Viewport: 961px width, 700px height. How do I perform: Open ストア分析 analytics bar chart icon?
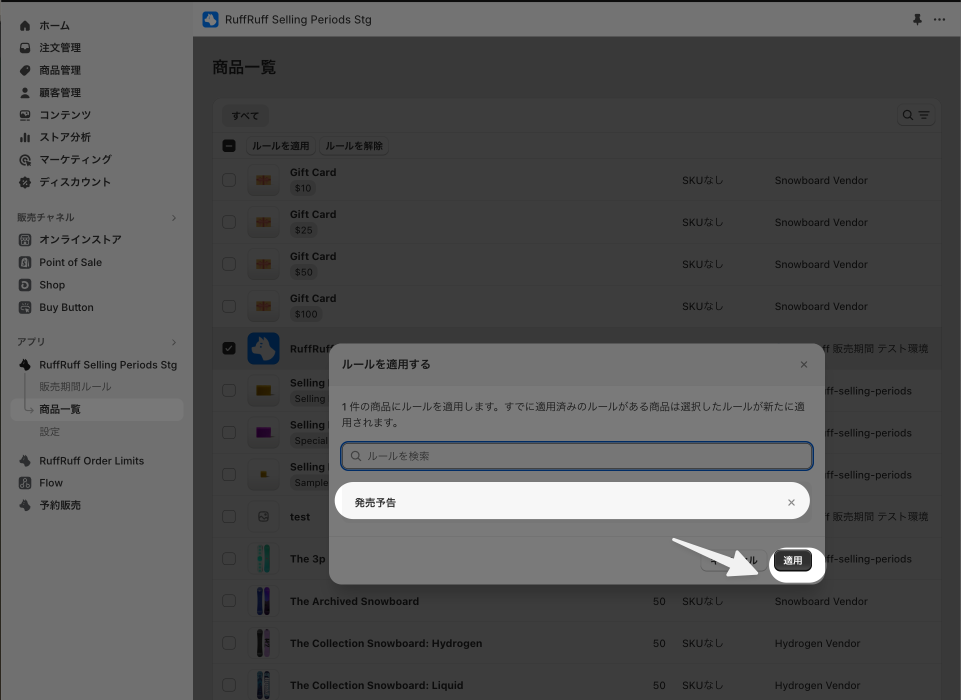pos(25,137)
